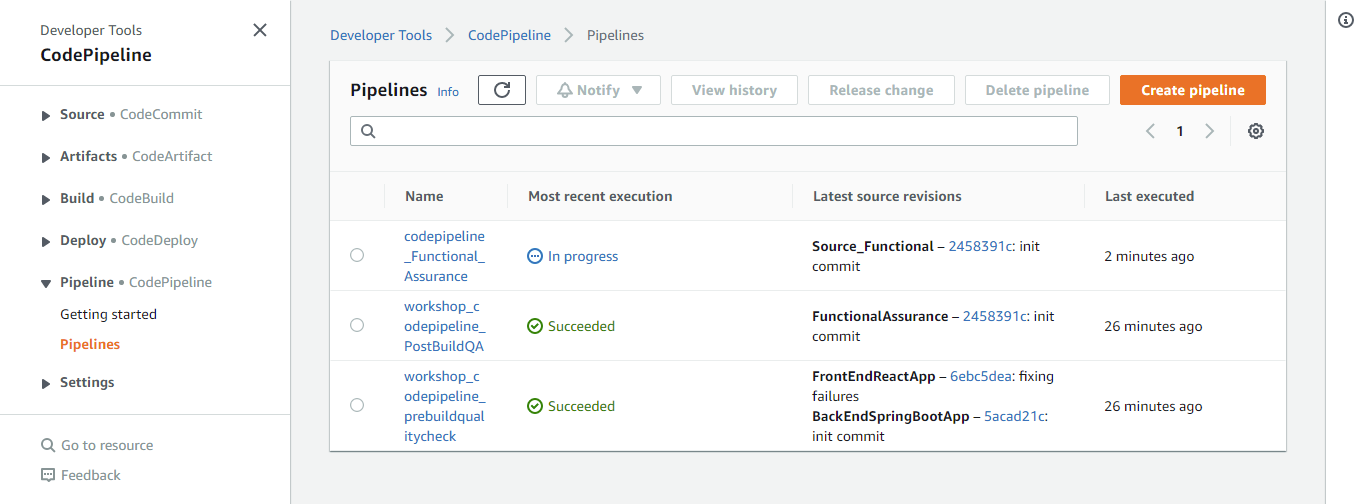The height and width of the screenshot is (504, 1366).
Task: Select the workshop_codepipeline_prebuildqualitycheck radio button
Action: (357, 406)
